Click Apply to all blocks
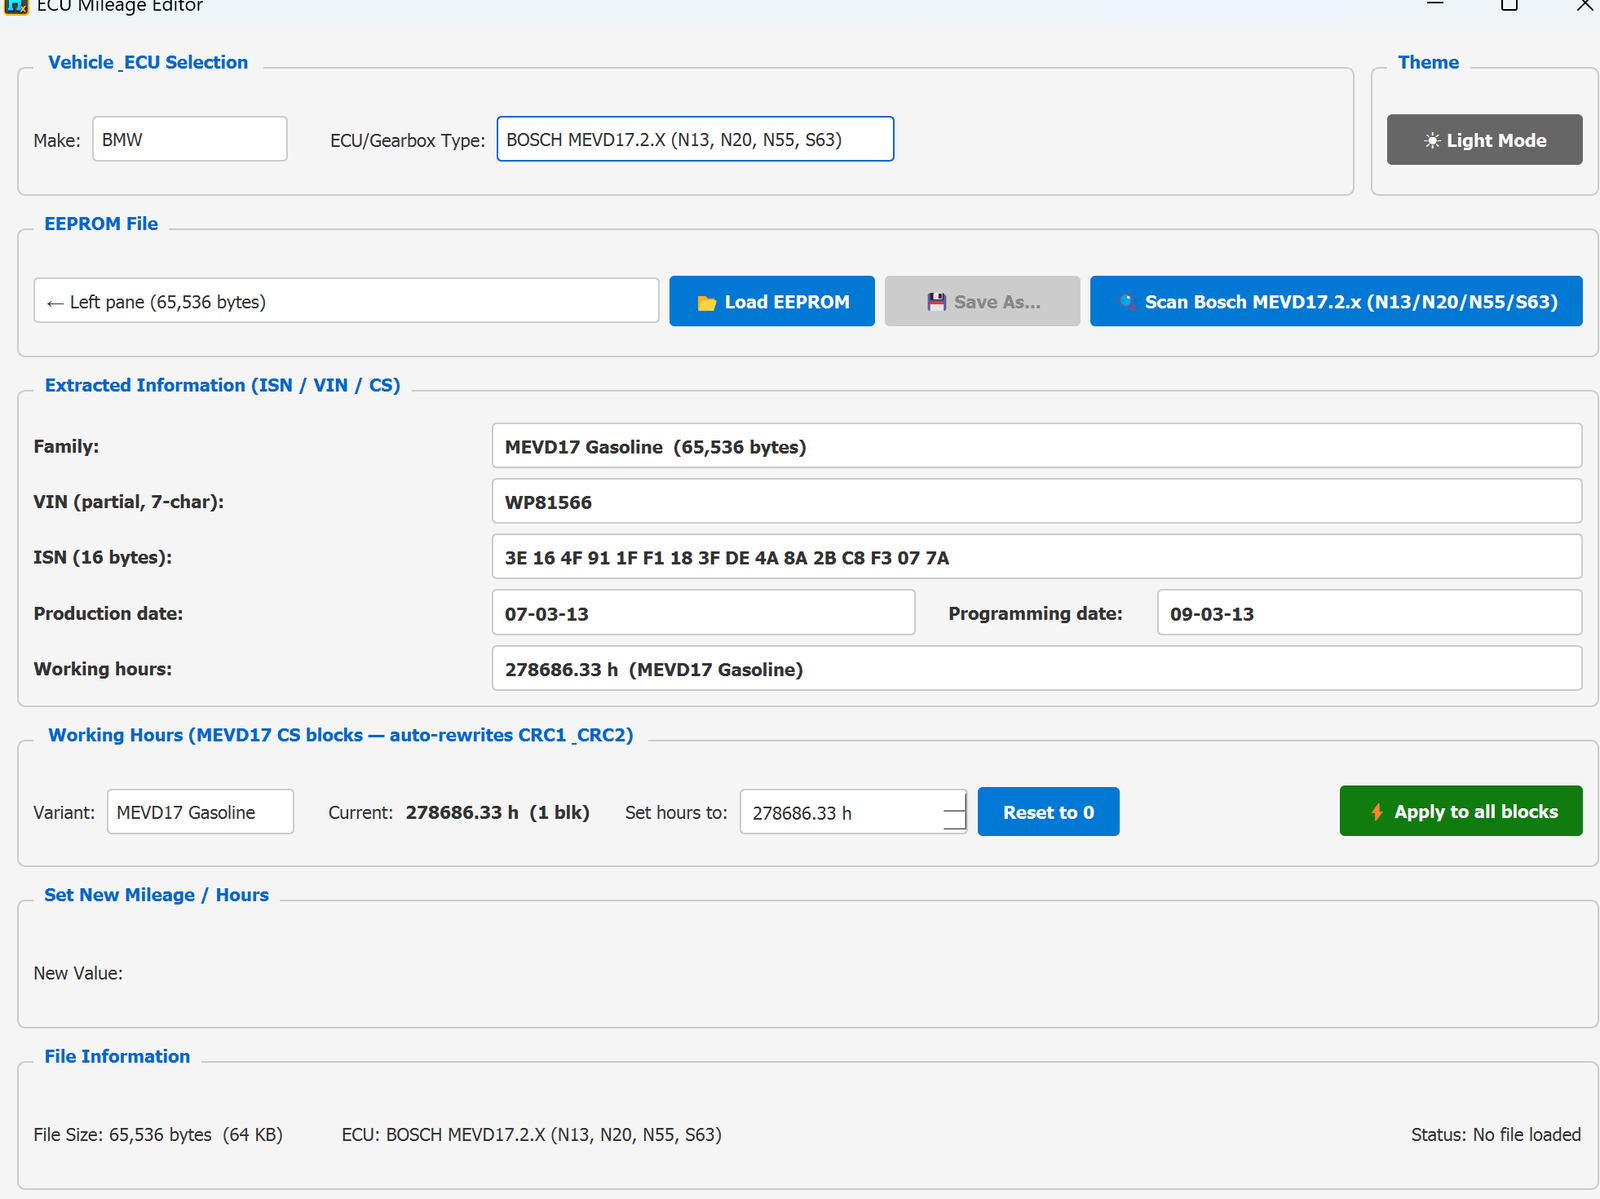Image resolution: width=1600 pixels, height=1199 pixels. pyautogui.click(x=1461, y=811)
